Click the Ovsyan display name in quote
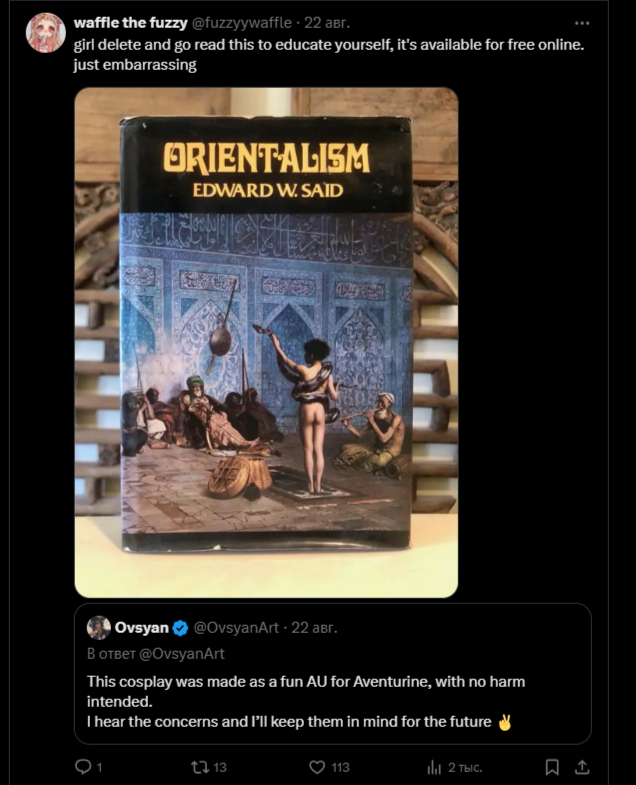 142,627
